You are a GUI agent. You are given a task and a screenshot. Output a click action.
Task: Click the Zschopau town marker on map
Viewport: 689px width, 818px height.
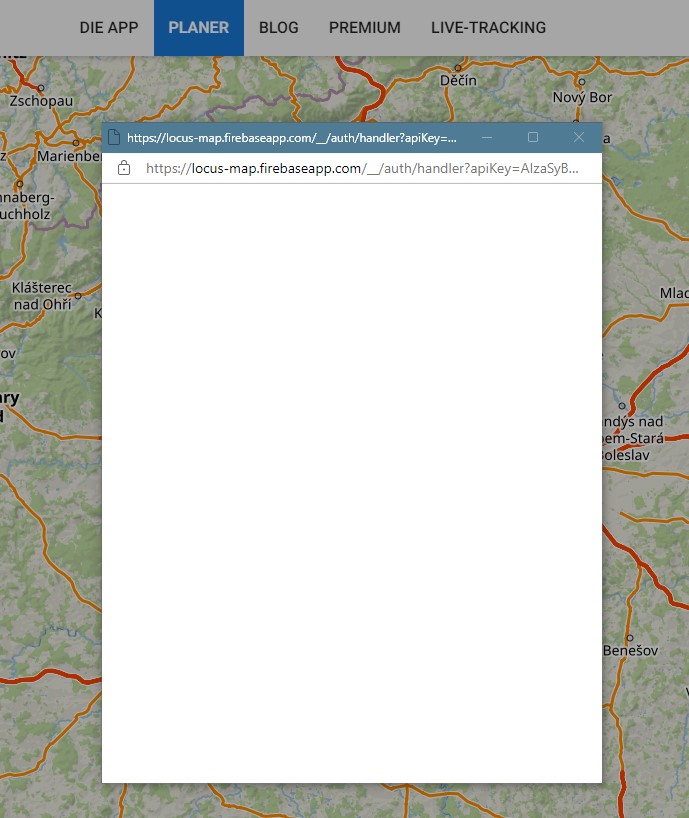pyautogui.click(x=40, y=87)
